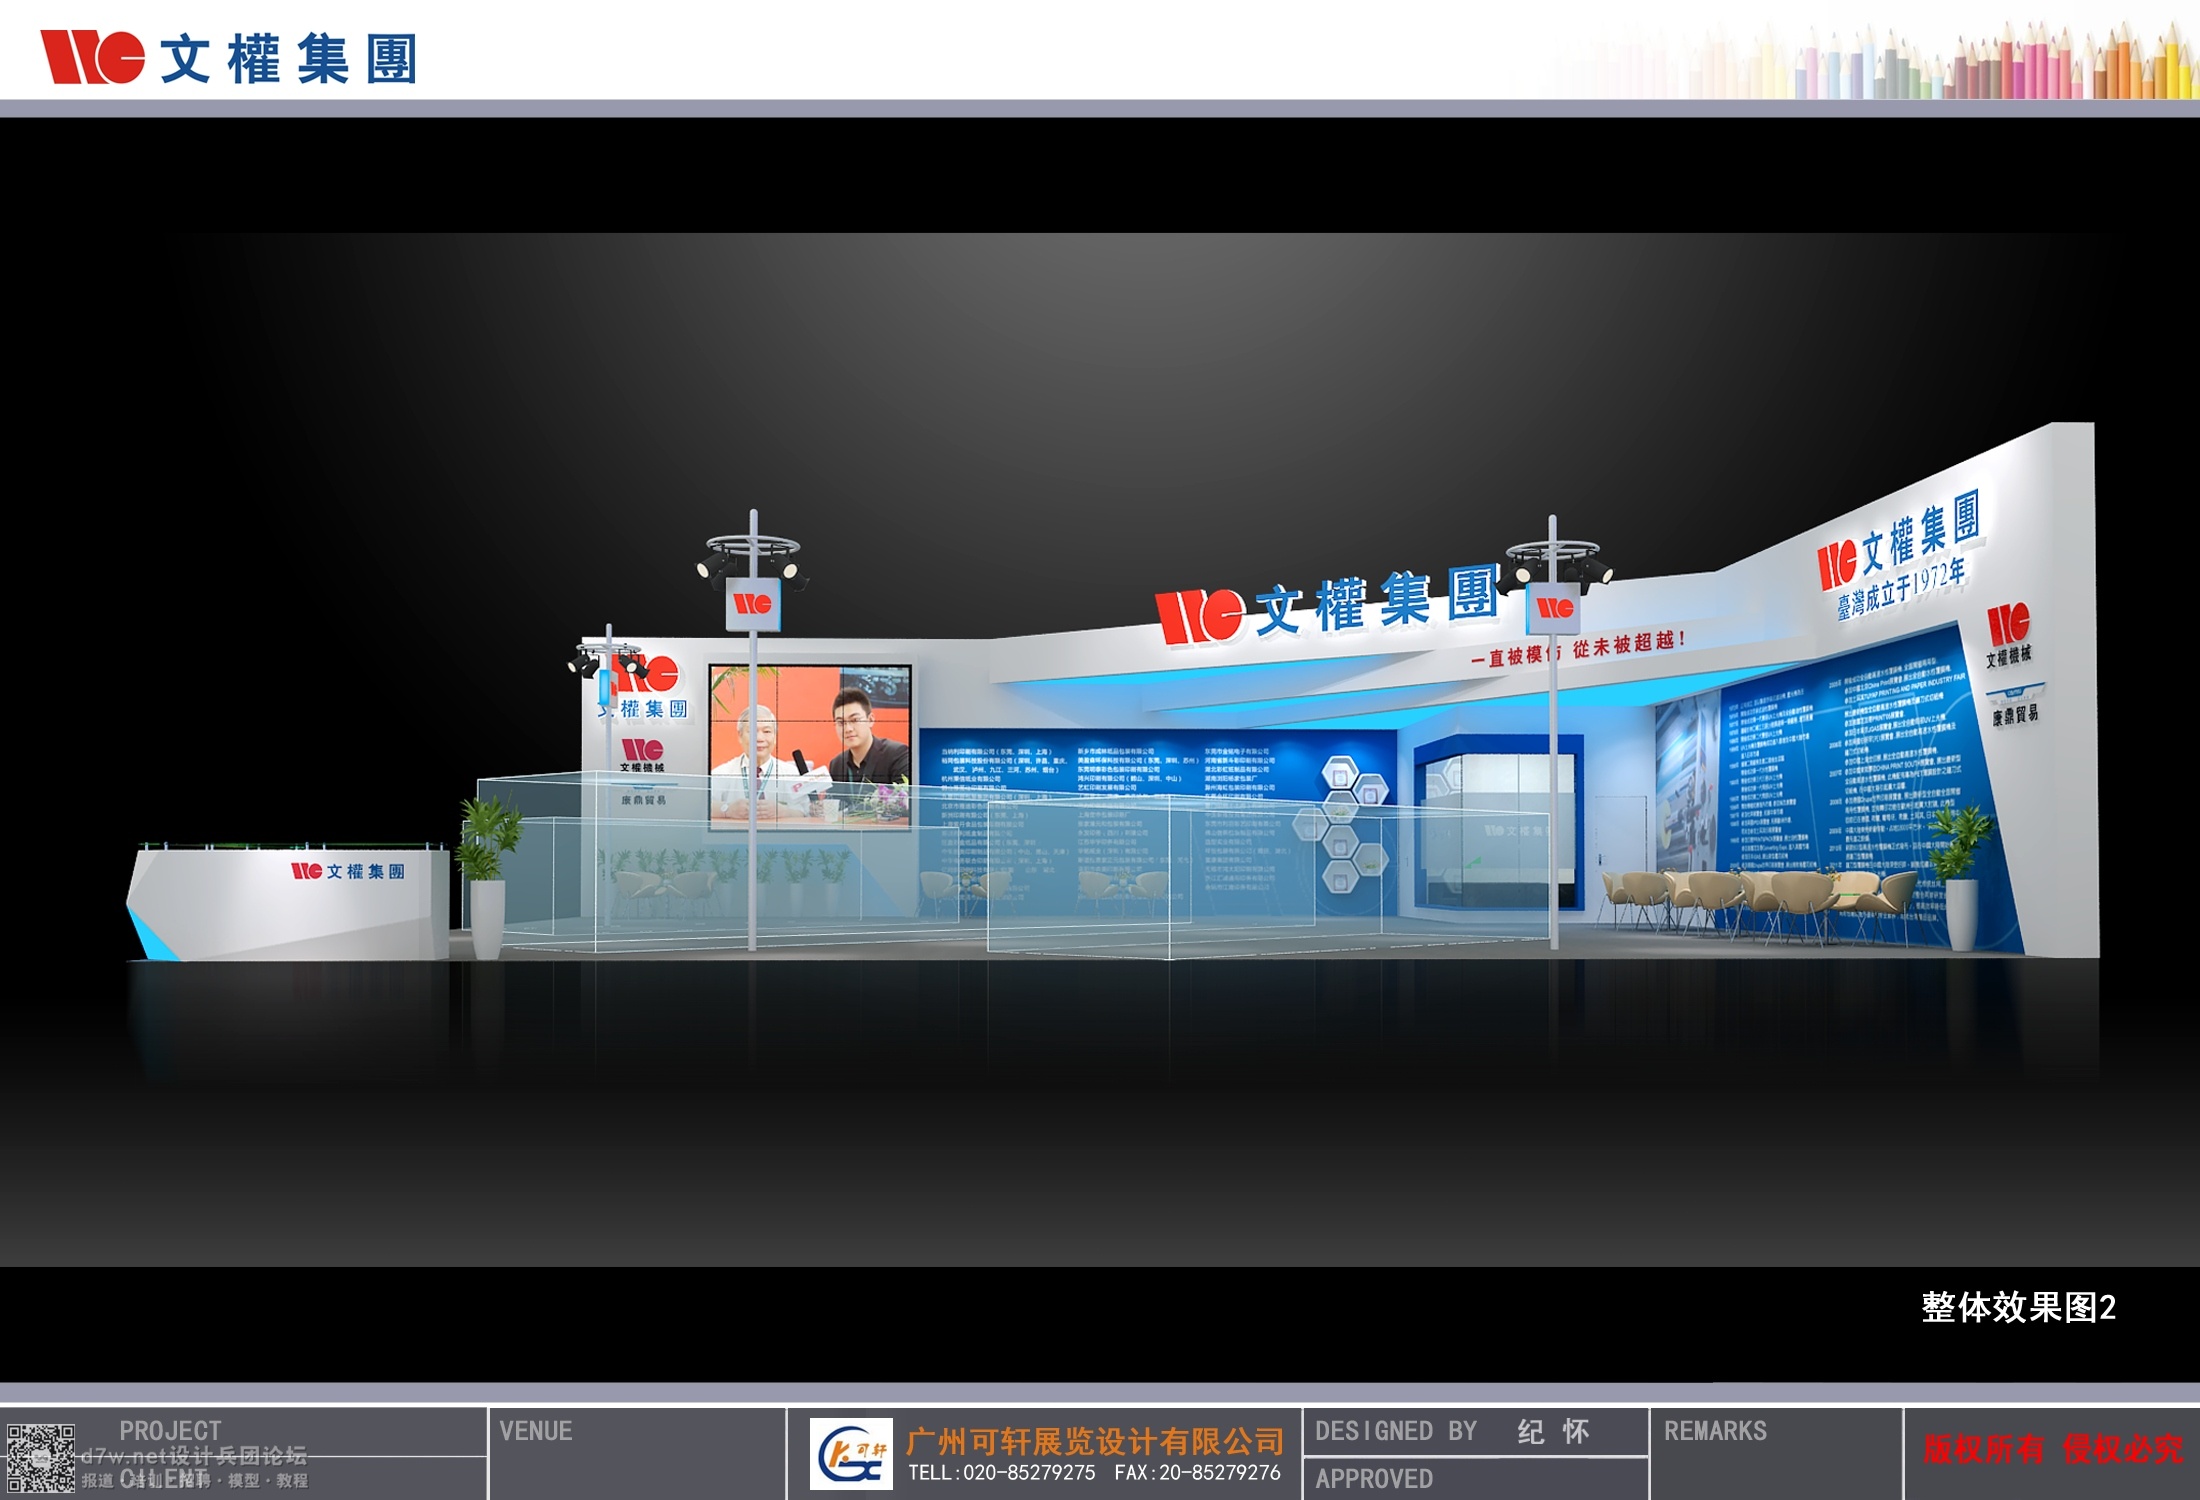Click the hexagon display cluster on the blue wall

tap(1342, 825)
